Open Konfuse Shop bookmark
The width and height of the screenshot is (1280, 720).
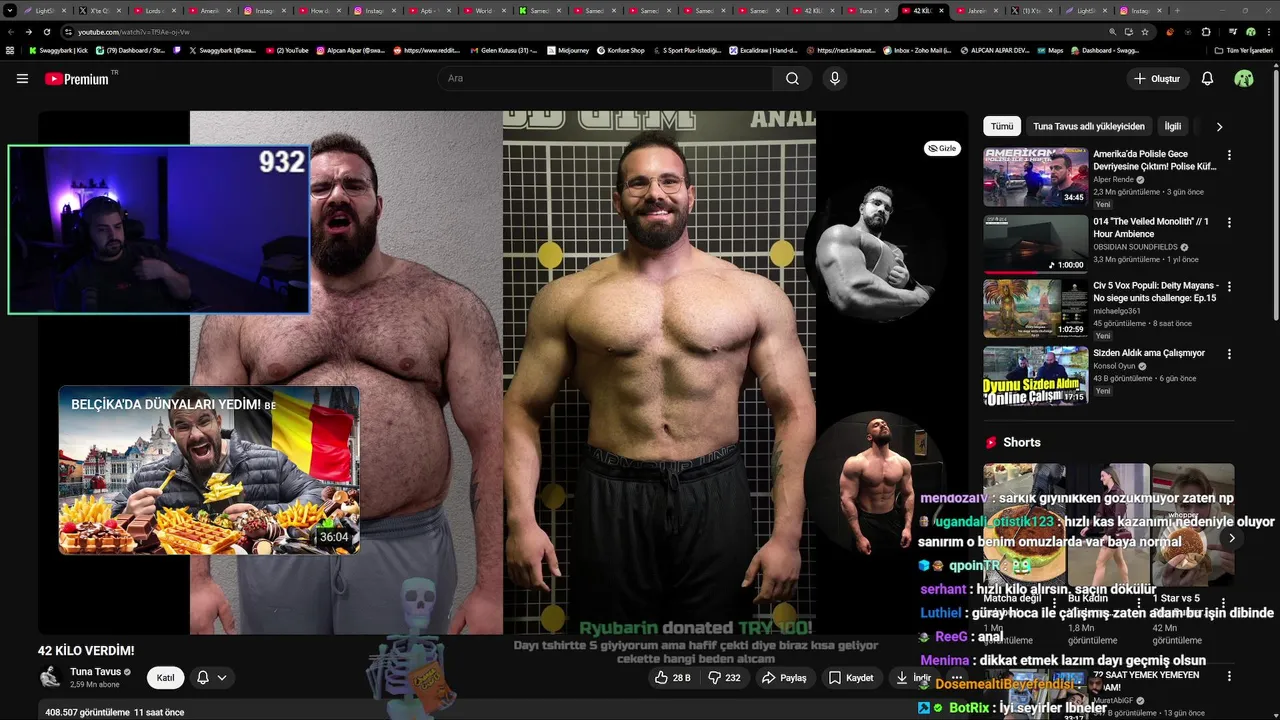coord(620,50)
